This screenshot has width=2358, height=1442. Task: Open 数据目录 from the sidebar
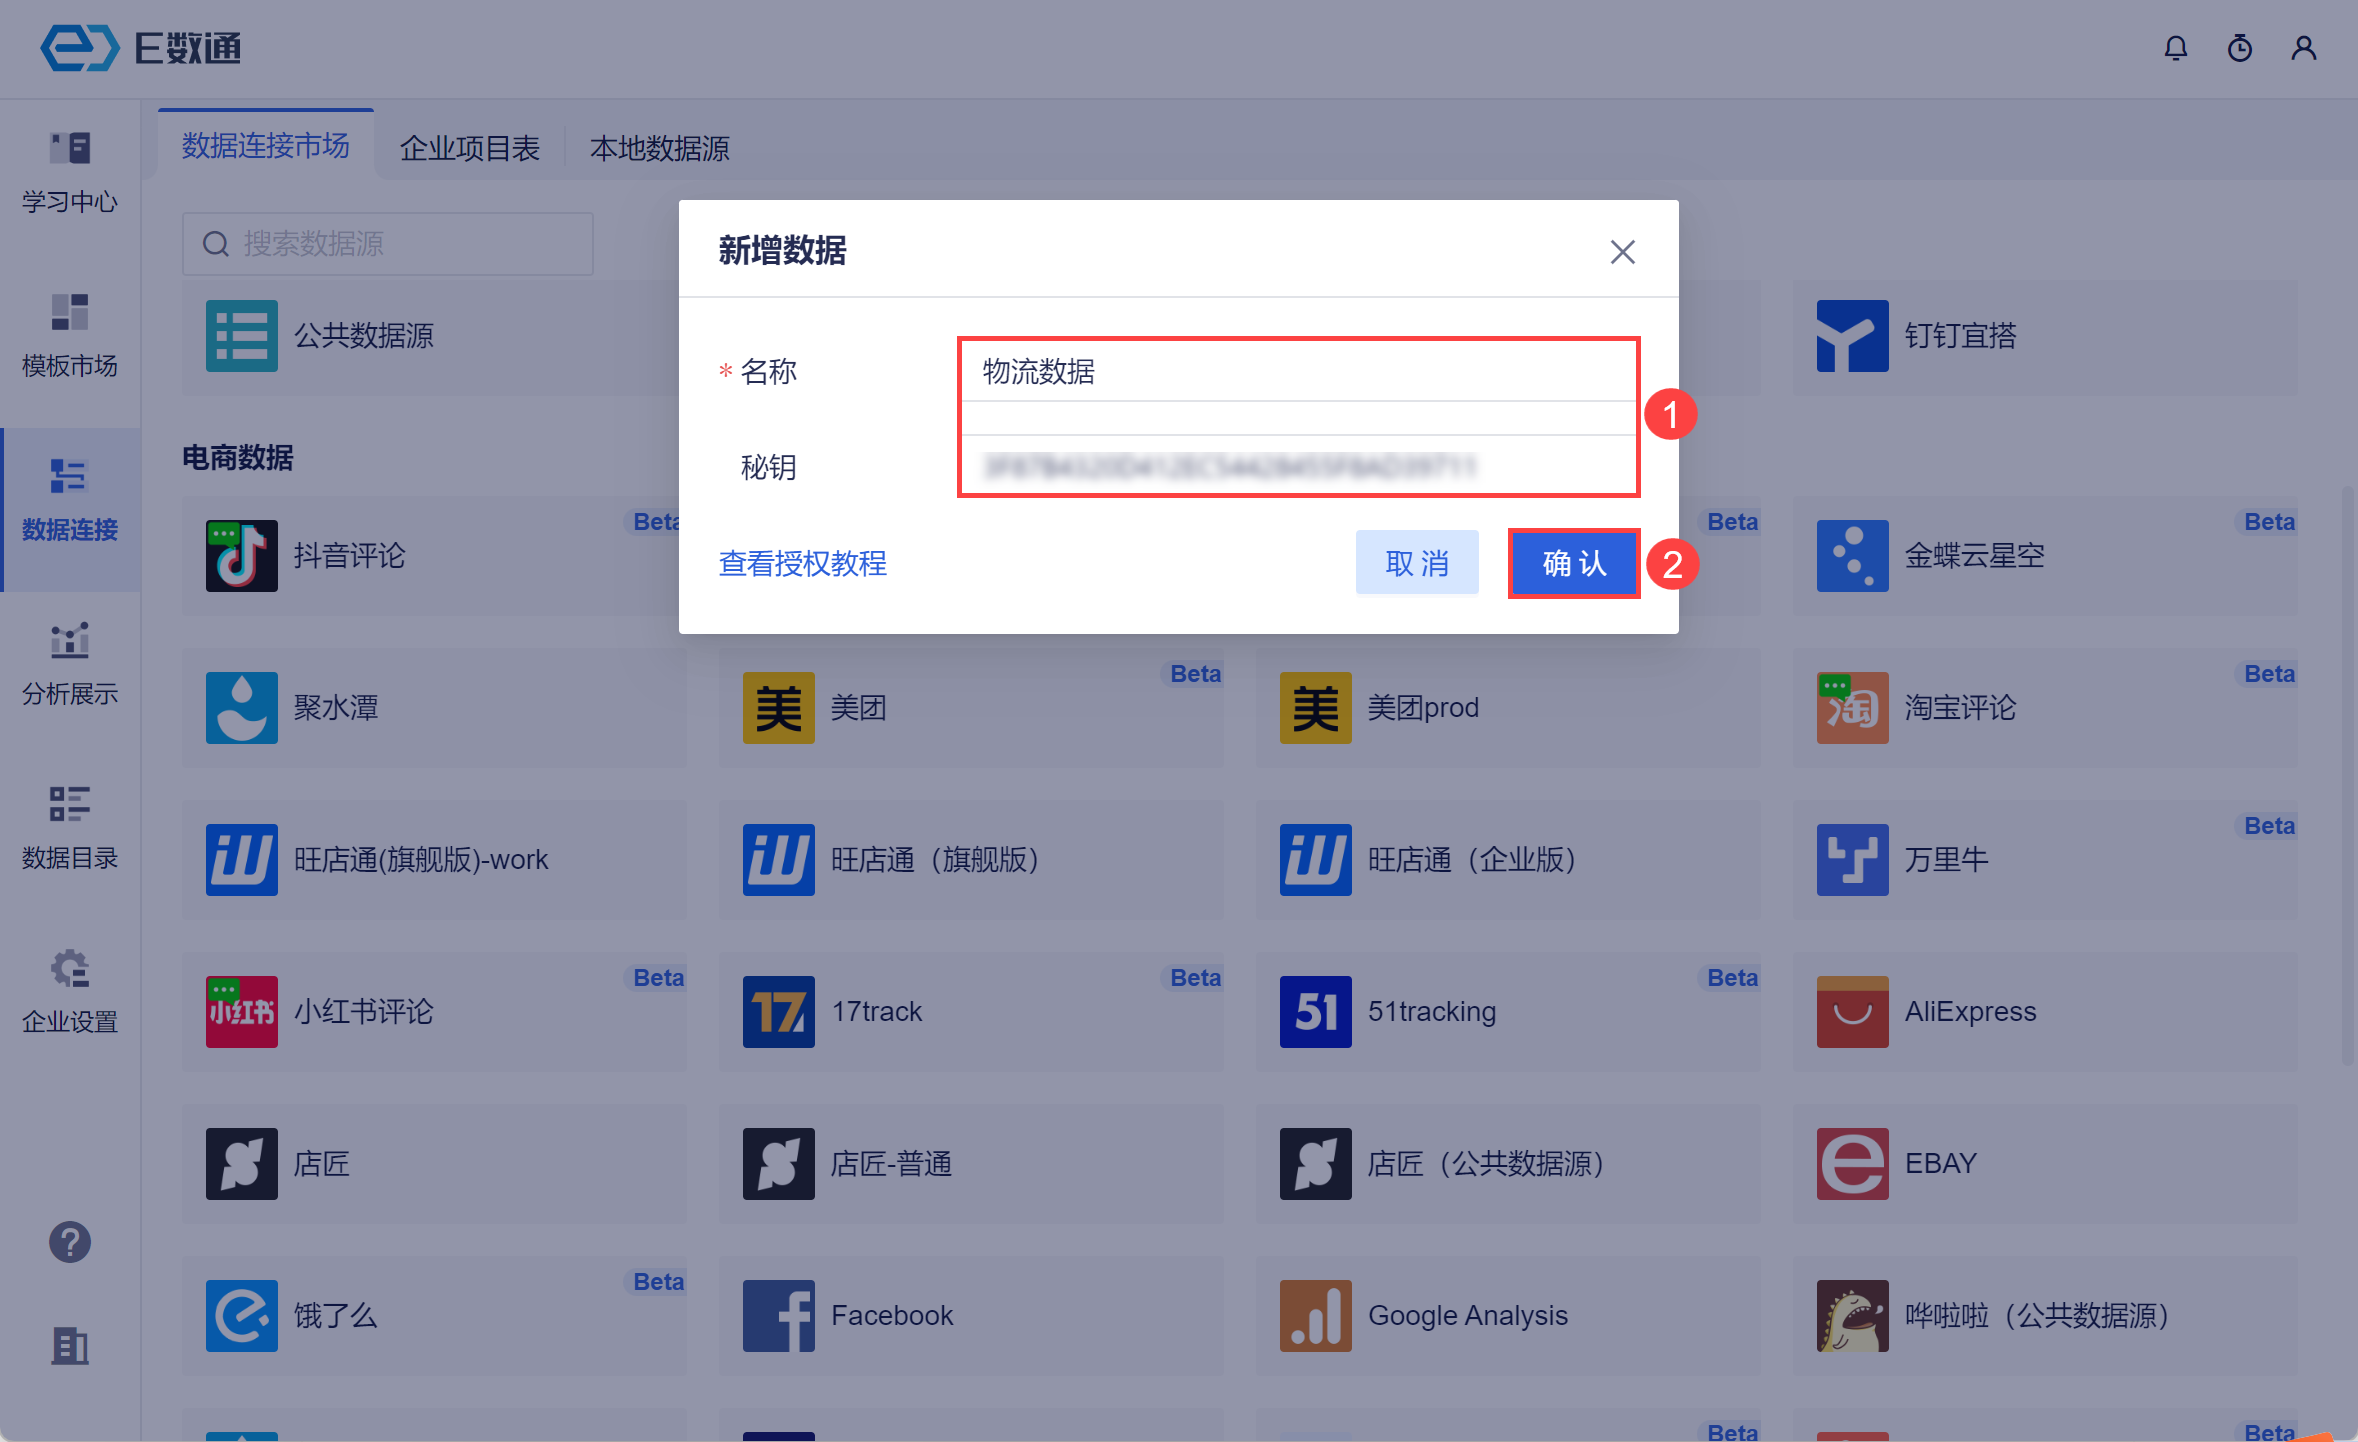69,828
